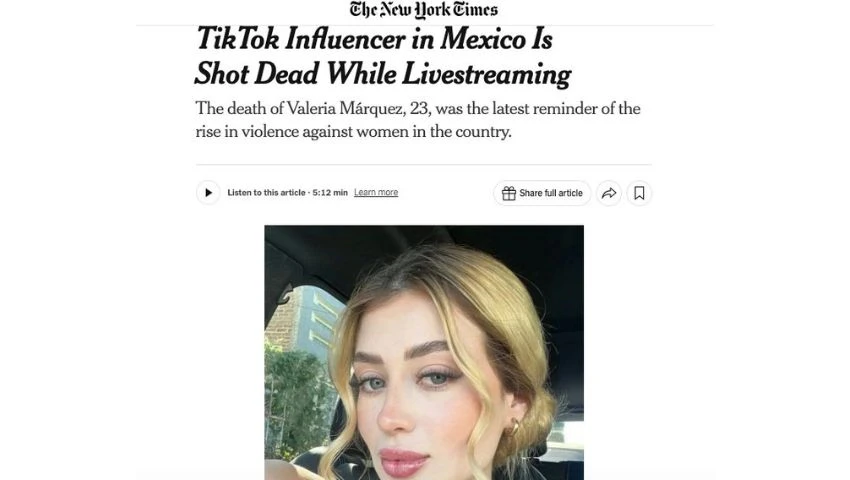The image size is (850, 480).
Task: Click the headline word Livestreaming
Action: pos(486,74)
